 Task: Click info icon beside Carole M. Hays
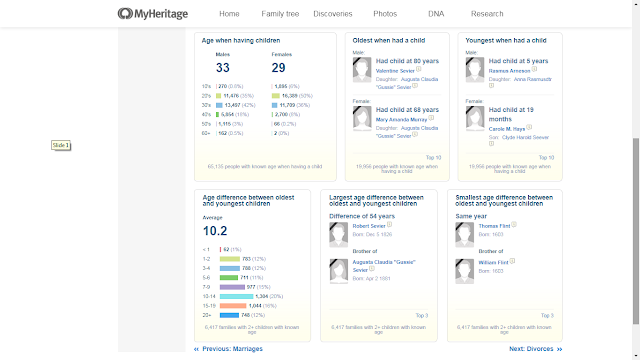529,128
